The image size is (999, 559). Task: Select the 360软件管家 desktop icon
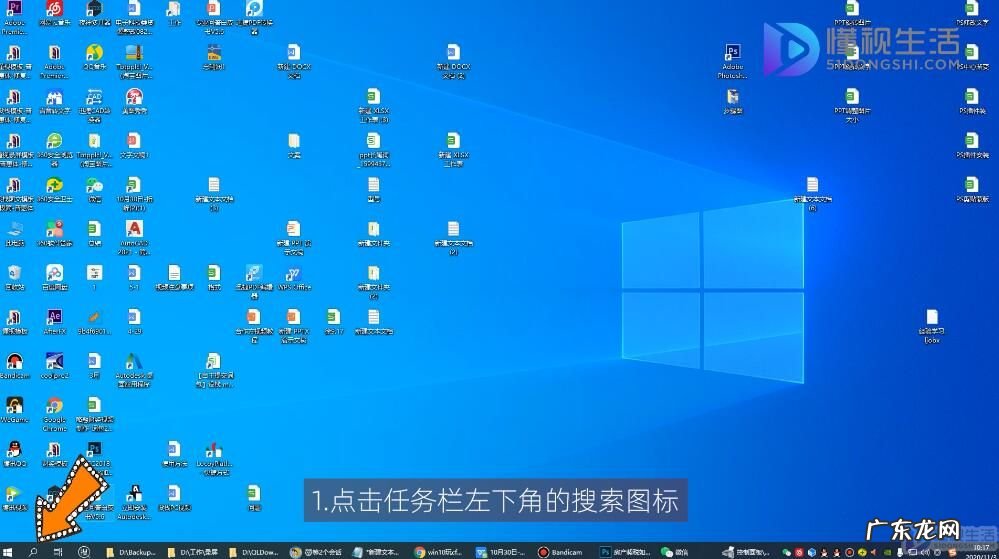(x=54, y=233)
